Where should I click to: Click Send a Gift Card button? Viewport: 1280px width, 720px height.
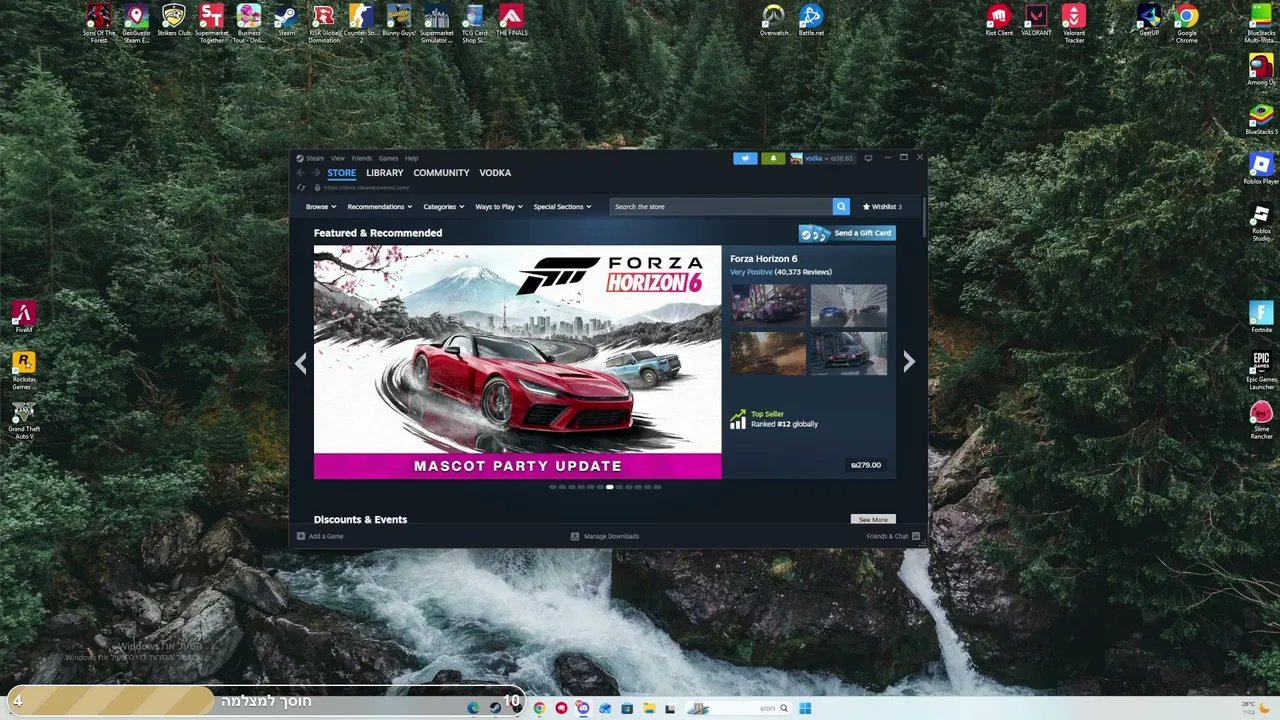click(x=847, y=233)
